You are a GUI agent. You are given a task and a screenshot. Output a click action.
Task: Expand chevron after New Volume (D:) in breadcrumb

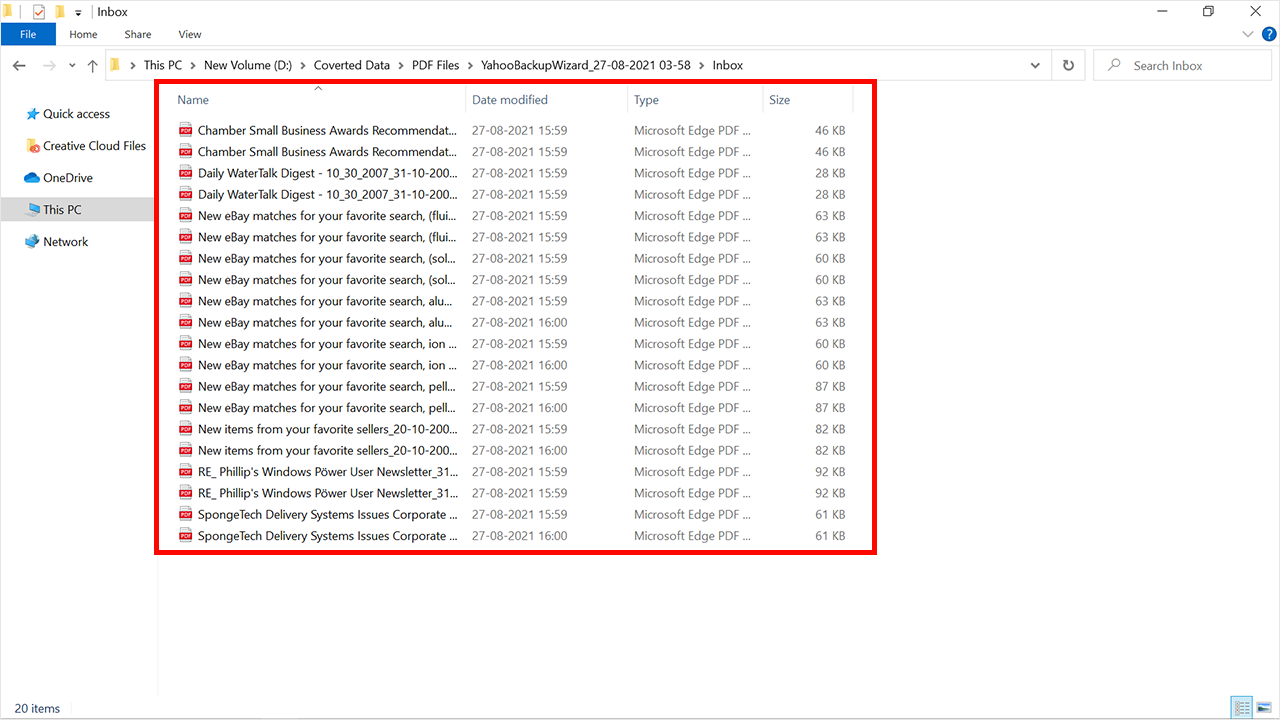click(303, 65)
